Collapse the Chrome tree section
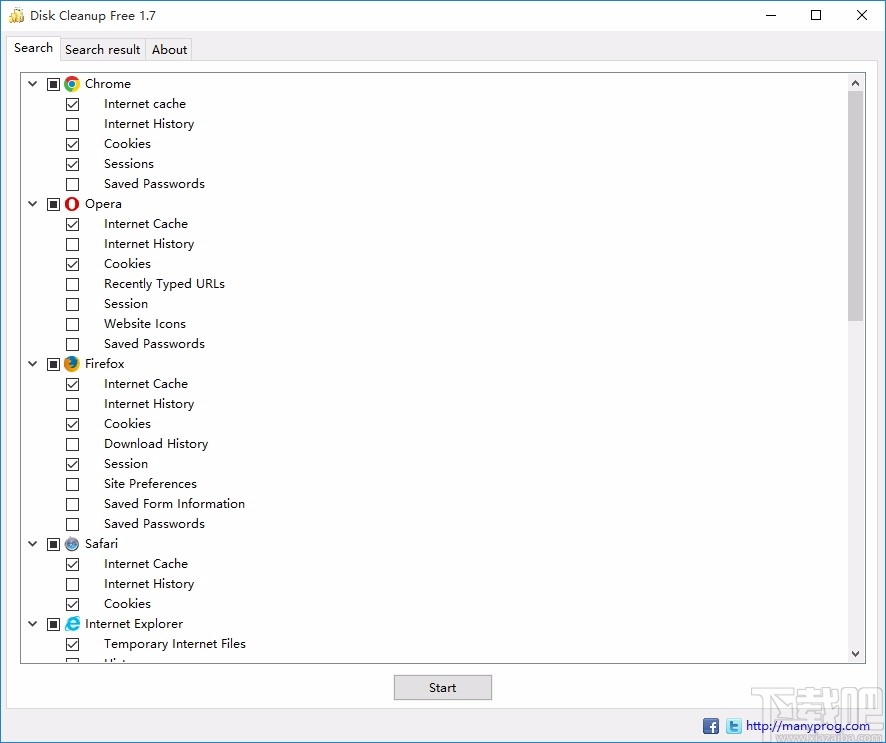Viewport: 886px width, 743px height. (32, 83)
